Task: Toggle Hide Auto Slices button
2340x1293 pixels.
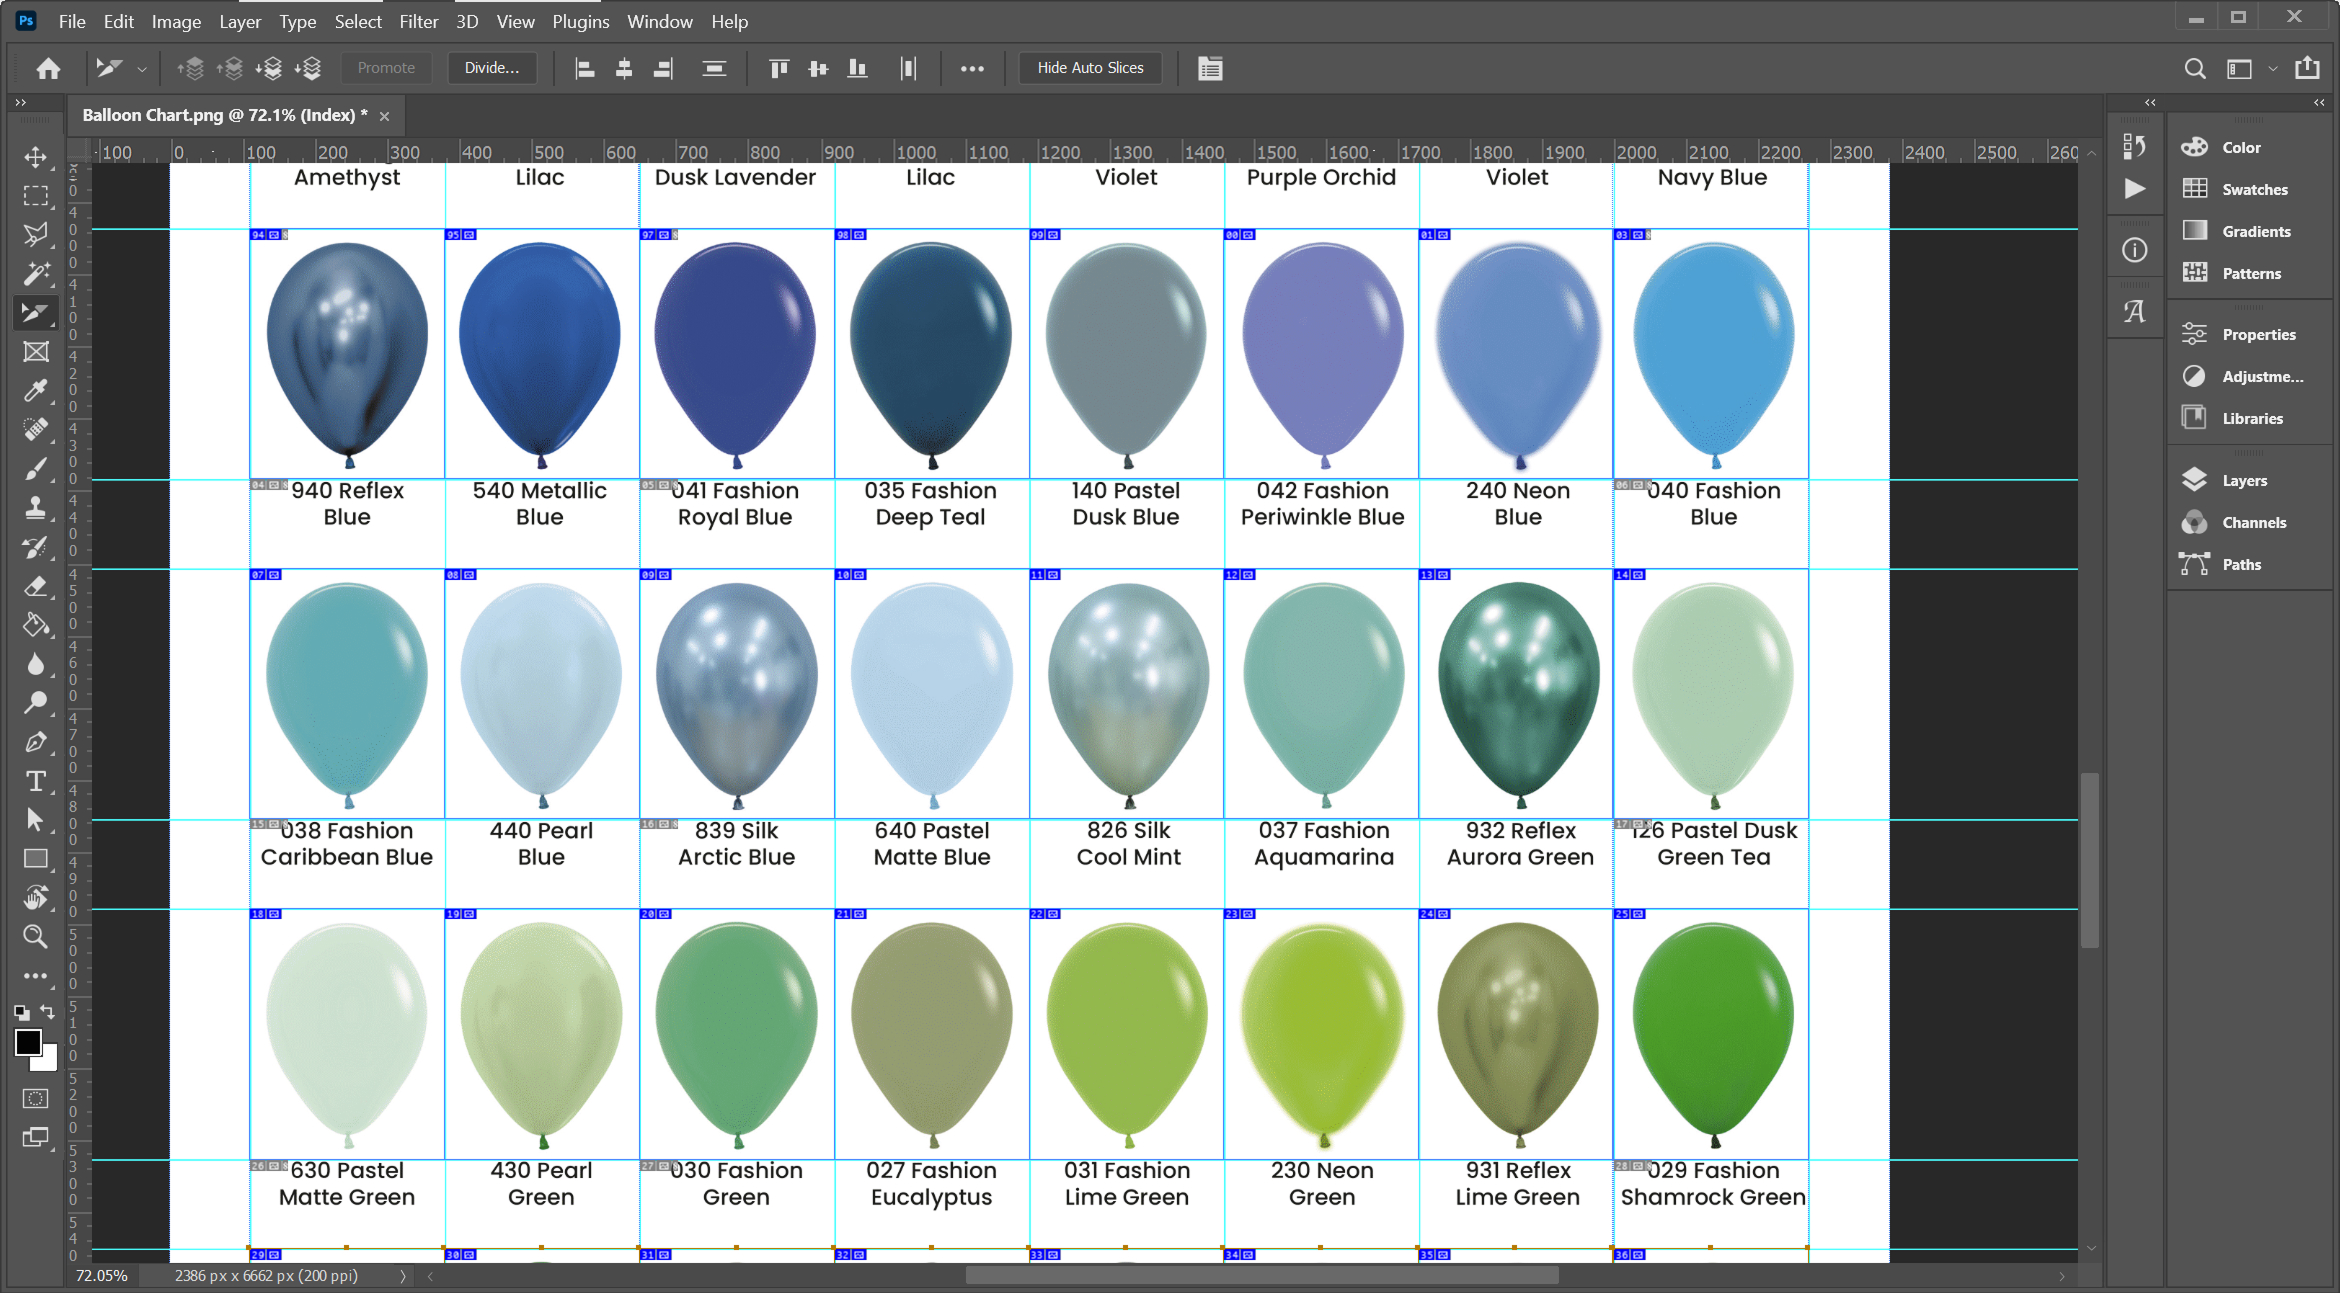Action: (x=1090, y=68)
